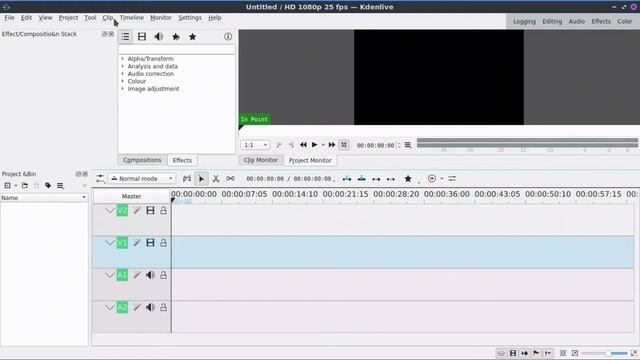
Task: Click timeline zoom slider
Action: [x=604, y=353]
